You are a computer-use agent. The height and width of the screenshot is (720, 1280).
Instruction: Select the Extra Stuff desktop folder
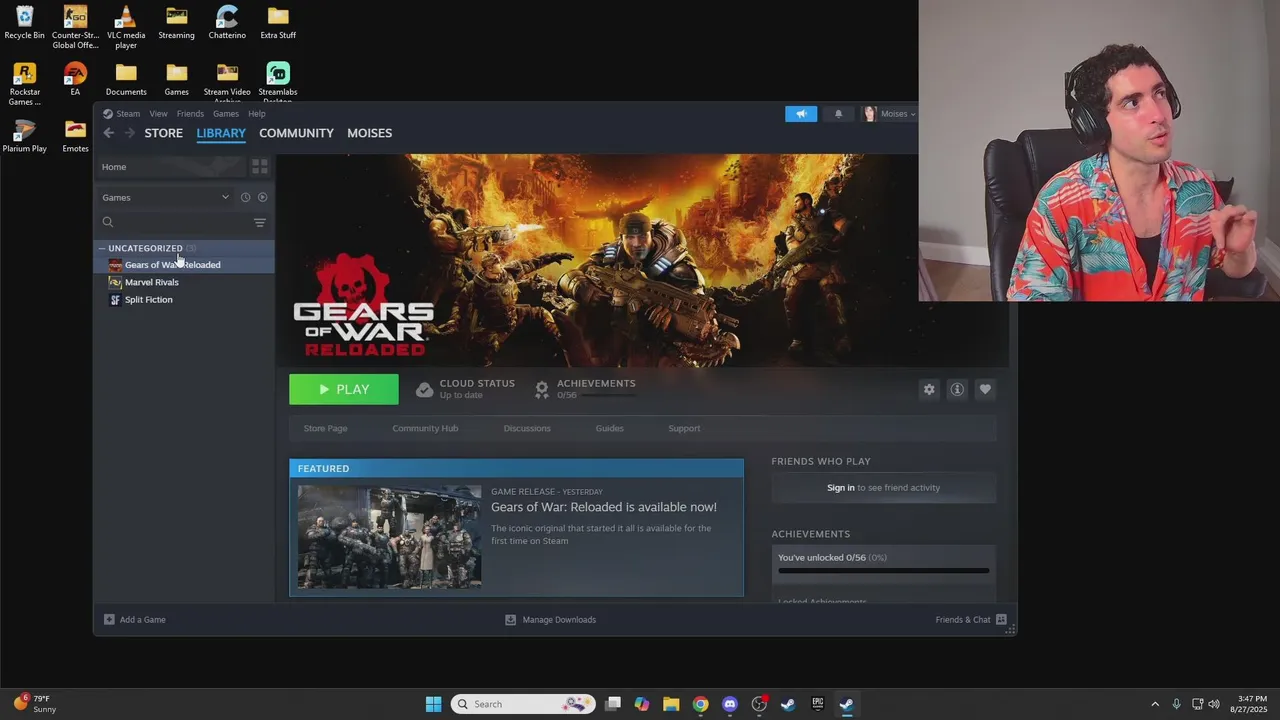point(278,23)
